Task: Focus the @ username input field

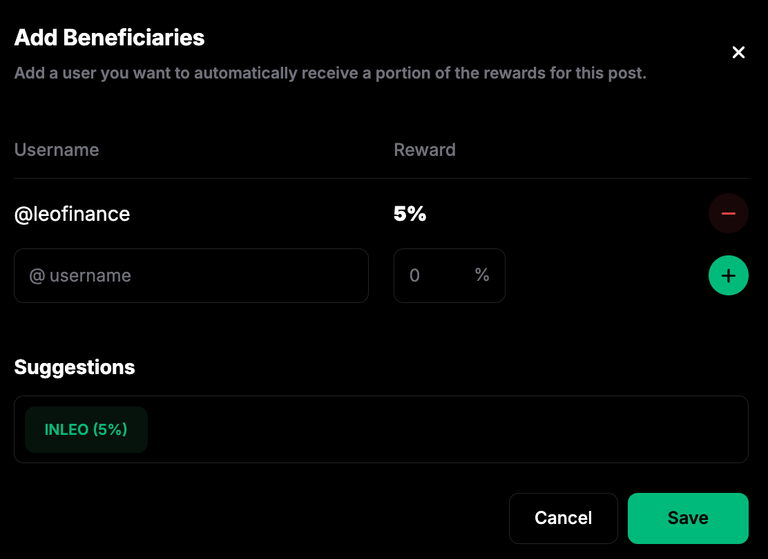Action: click(191, 275)
